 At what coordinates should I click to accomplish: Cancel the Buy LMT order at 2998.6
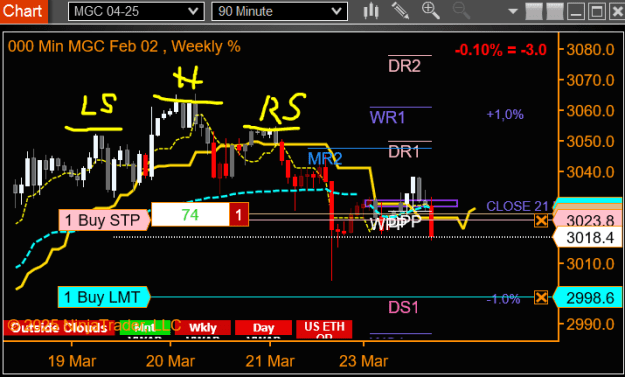541,297
